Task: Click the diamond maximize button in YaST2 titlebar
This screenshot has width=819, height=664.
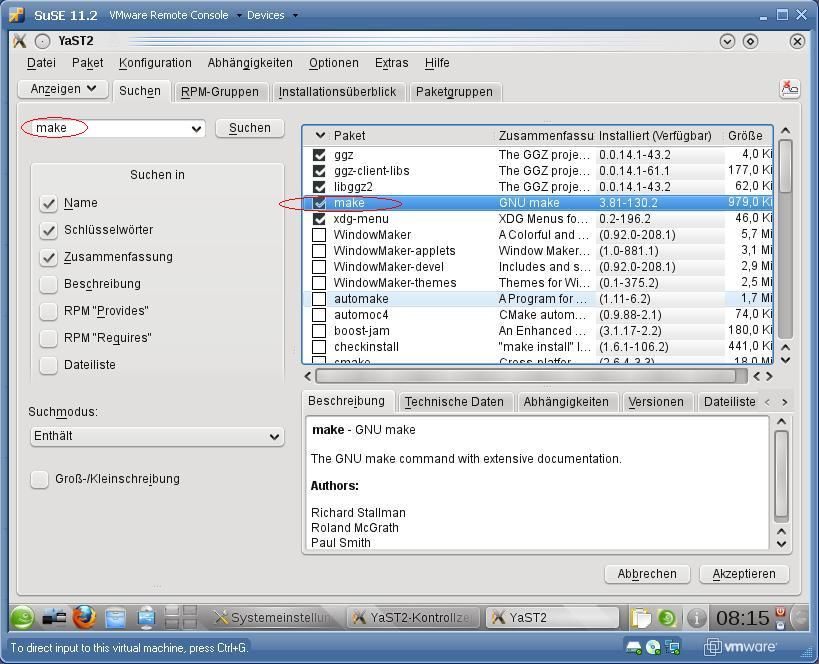Action: (751, 41)
